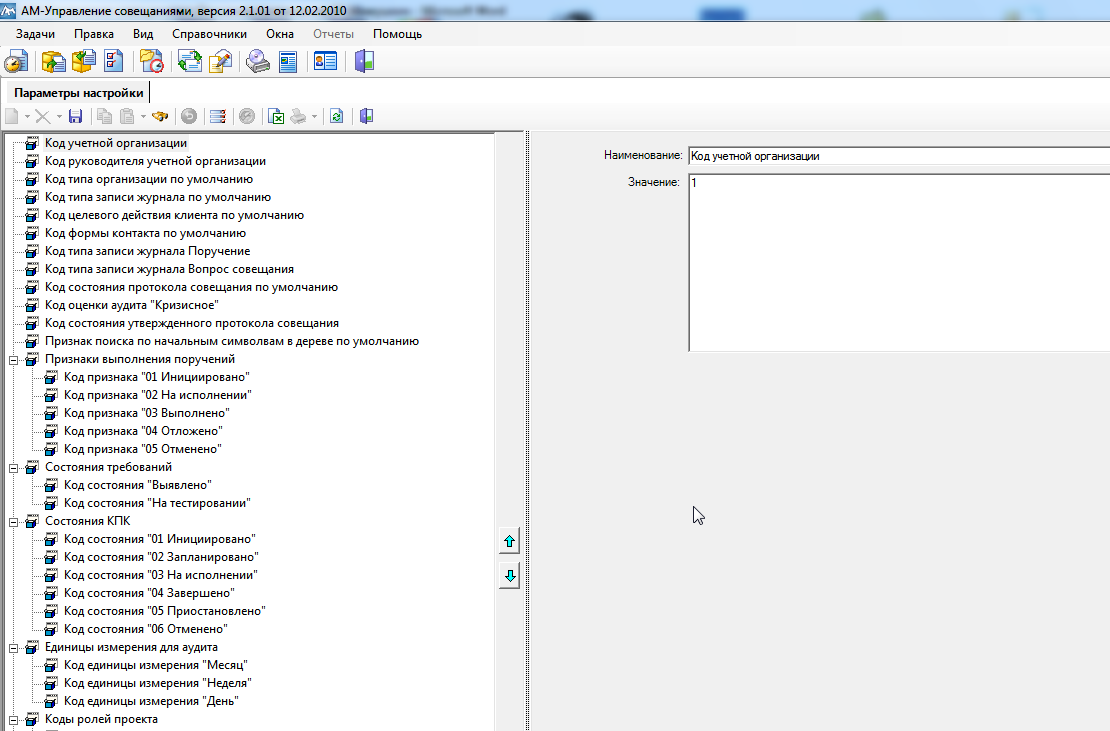
Task: Click the binoculars search icon
Action: pyautogui.click(x=159, y=116)
